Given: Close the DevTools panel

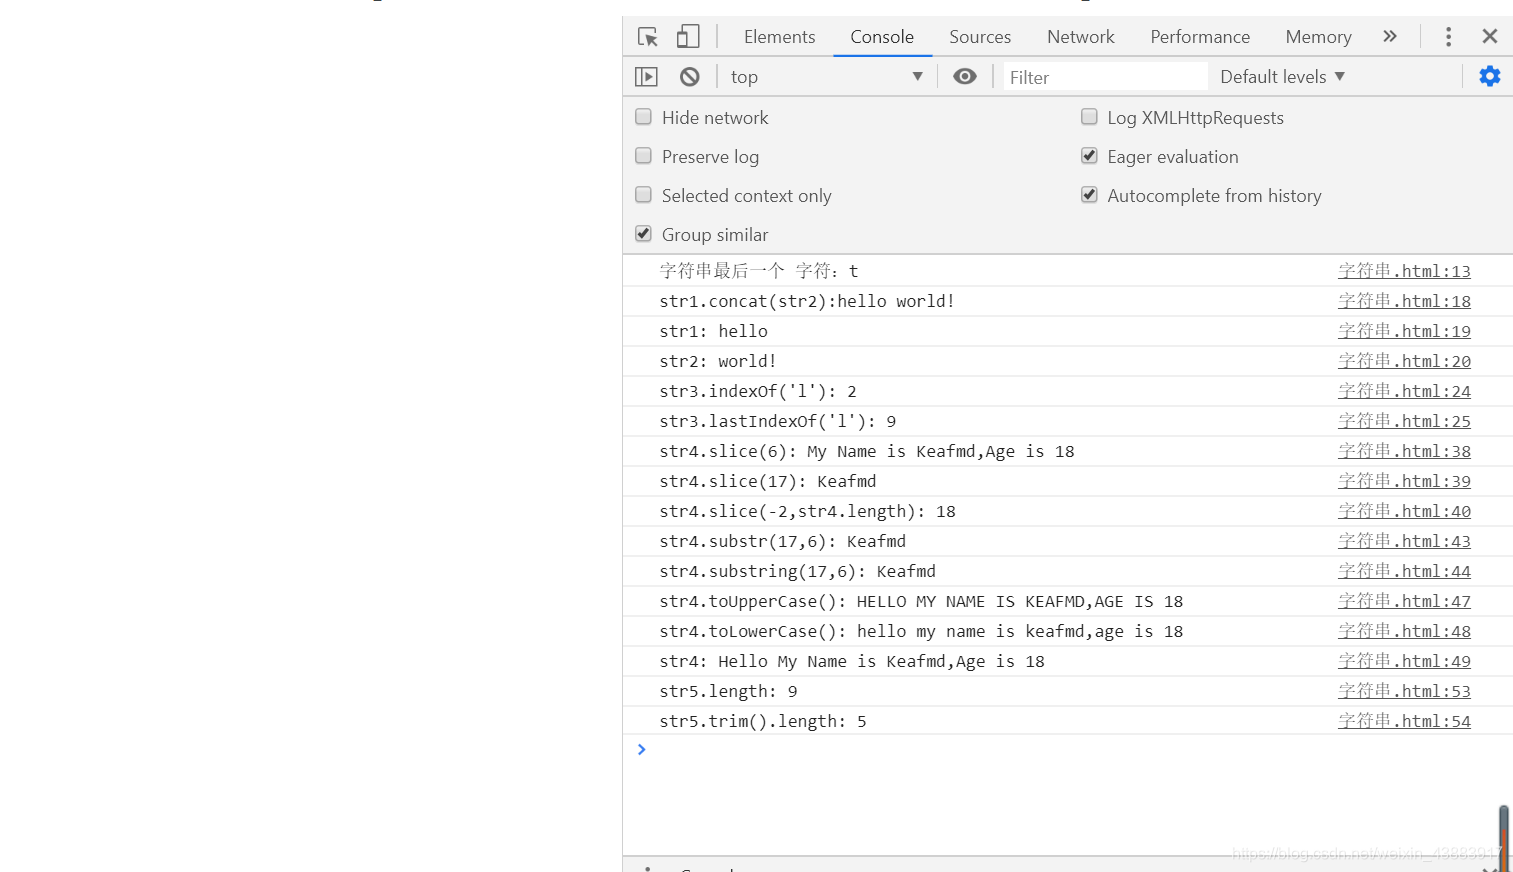Looking at the screenshot, I should click(1490, 37).
